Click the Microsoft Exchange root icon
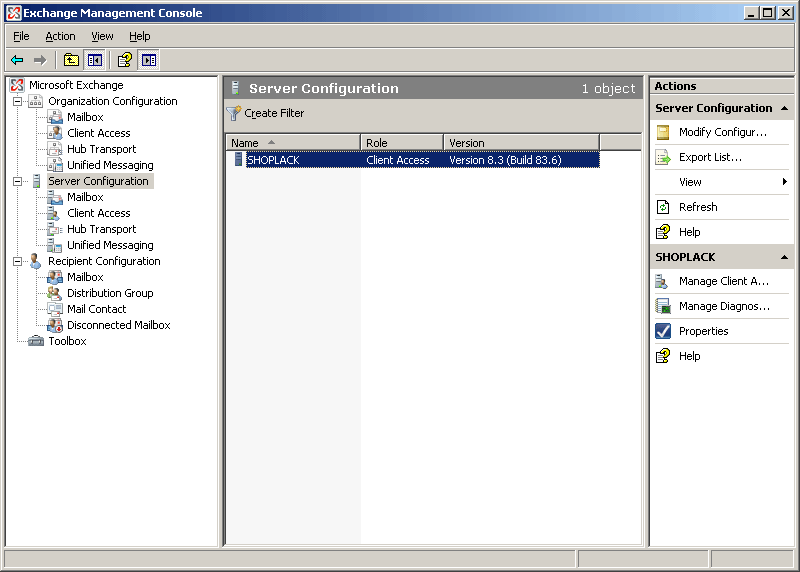The image size is (800, 572). [17, 85]
